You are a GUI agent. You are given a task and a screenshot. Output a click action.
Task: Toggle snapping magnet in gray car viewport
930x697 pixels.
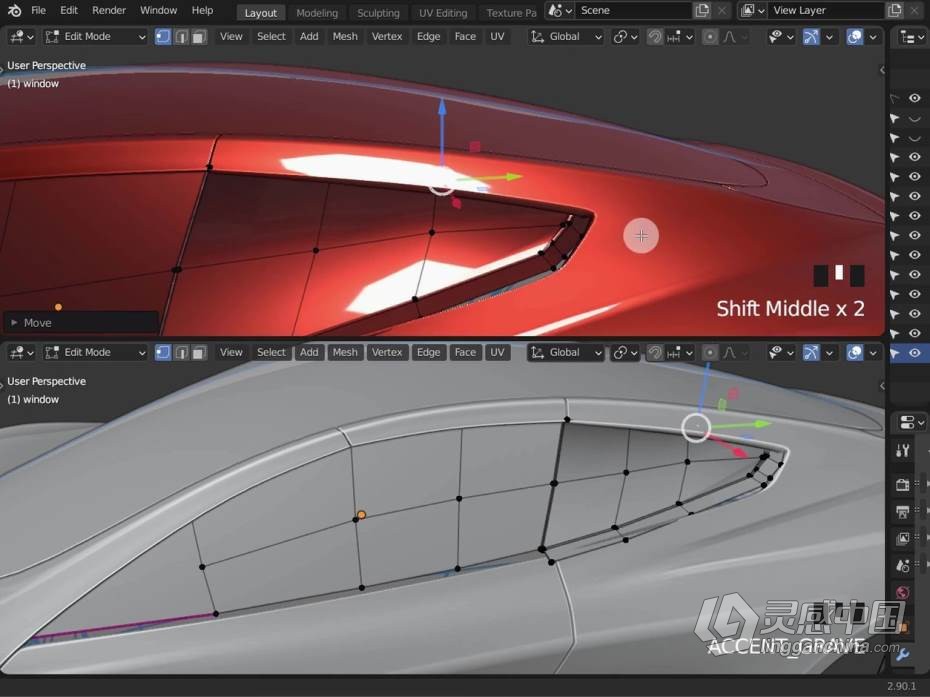655,353
